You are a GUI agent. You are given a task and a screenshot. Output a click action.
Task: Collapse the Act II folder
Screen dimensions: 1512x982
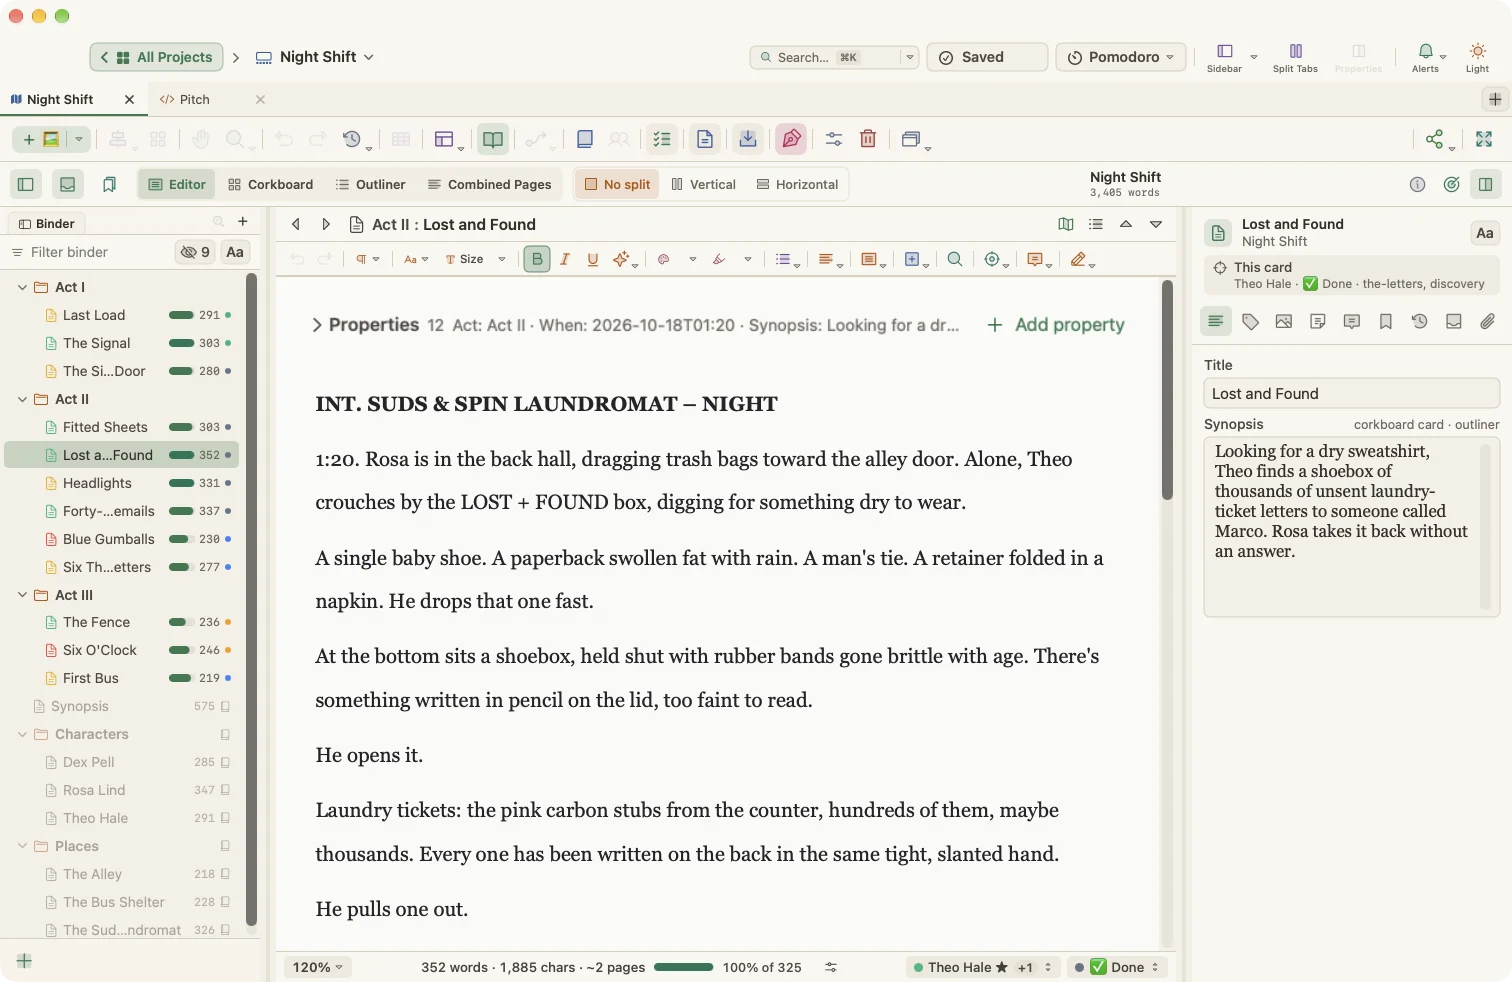23,399
